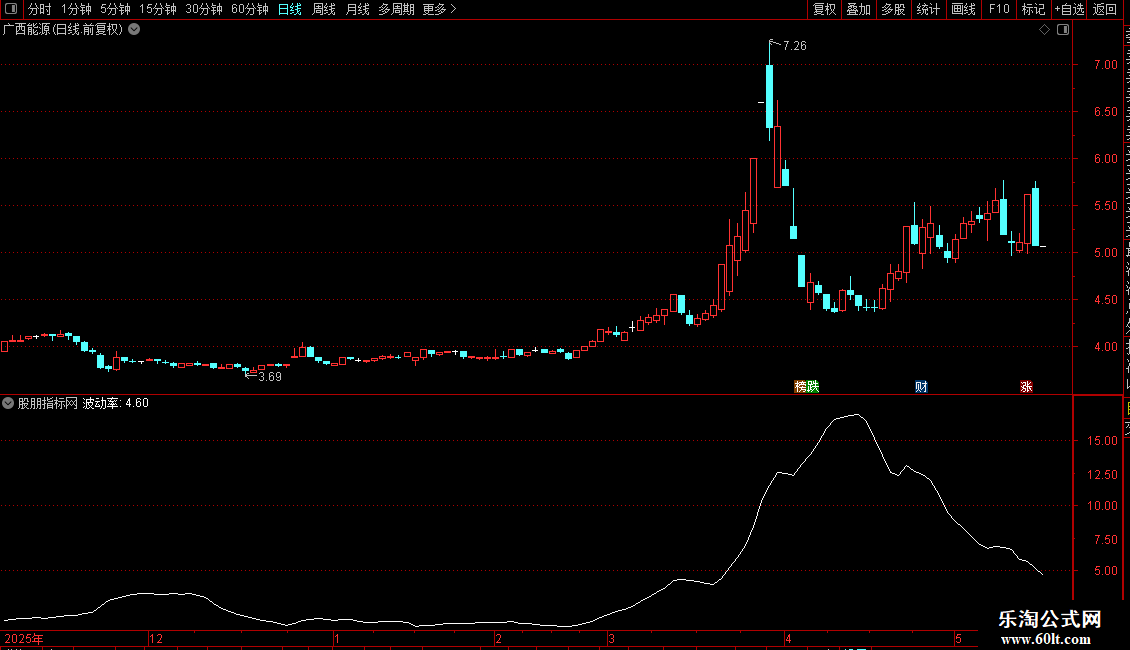Click the 7.26 high price label
Image resolution: width=1130 pixels, height=650 pixels.
795,45
